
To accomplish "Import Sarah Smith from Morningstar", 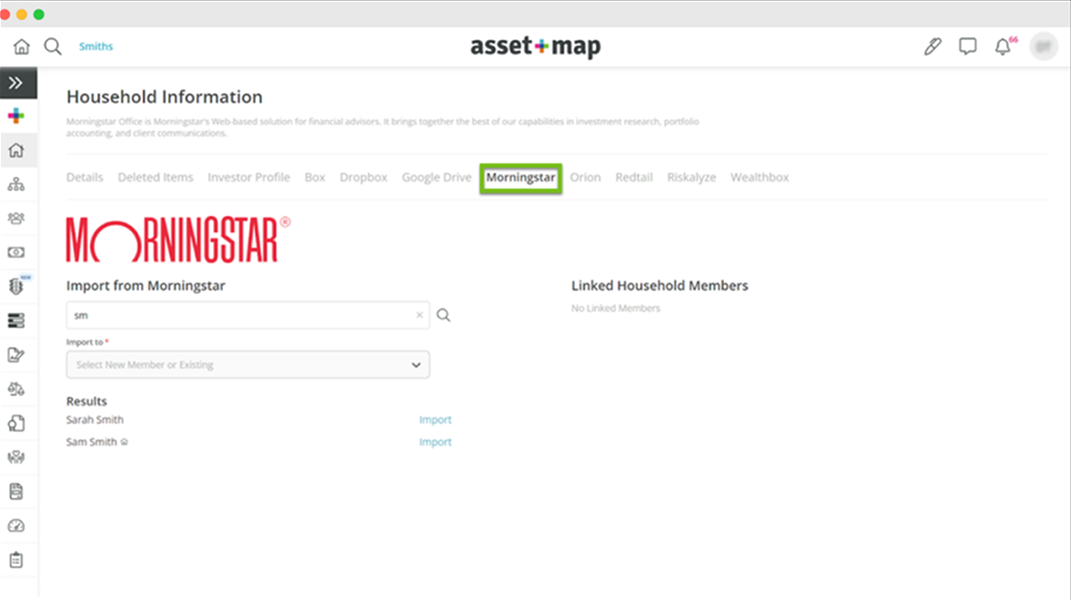I will (435, 420).
